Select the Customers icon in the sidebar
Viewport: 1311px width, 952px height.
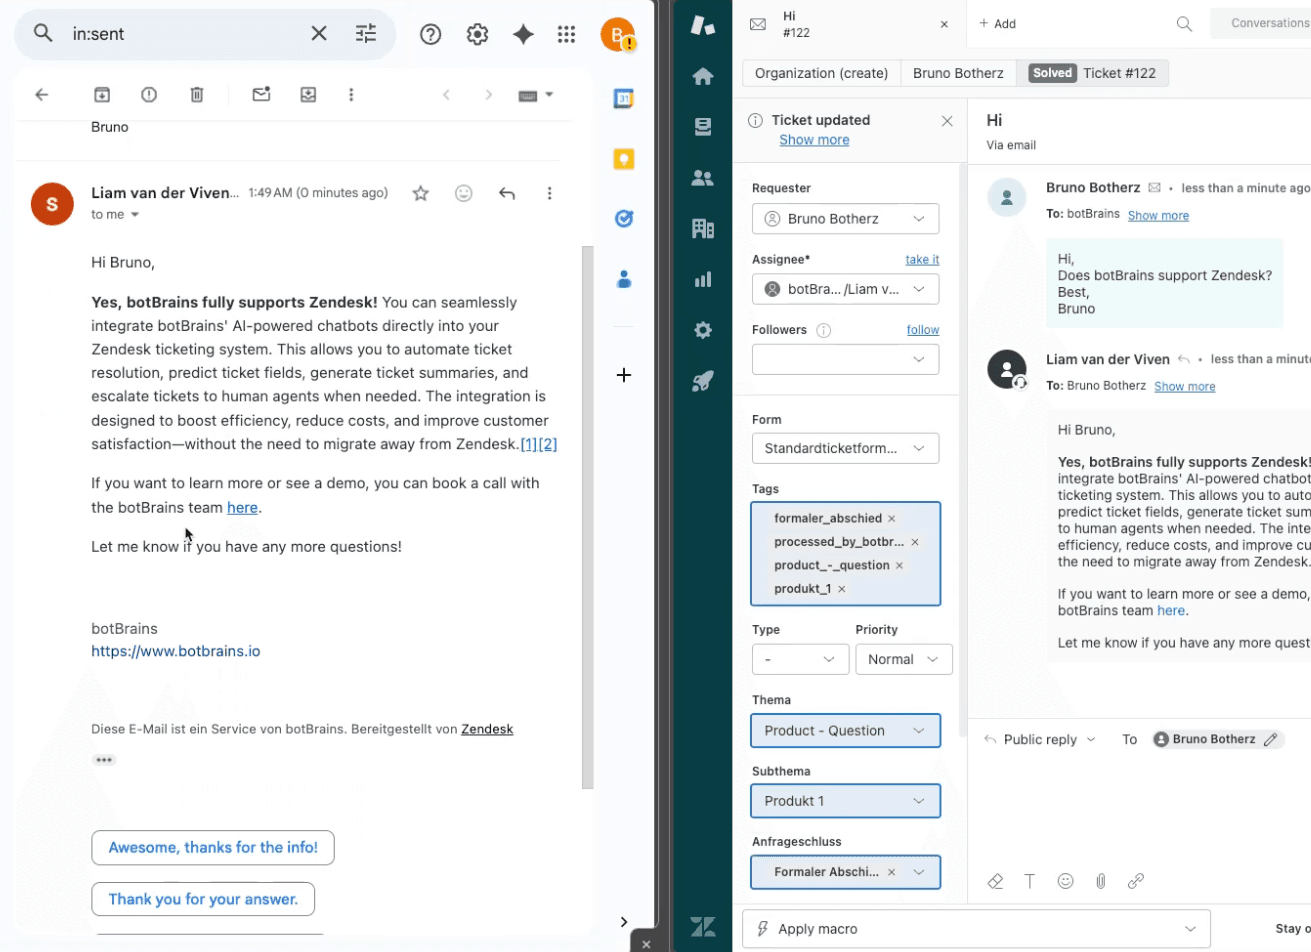703,177
